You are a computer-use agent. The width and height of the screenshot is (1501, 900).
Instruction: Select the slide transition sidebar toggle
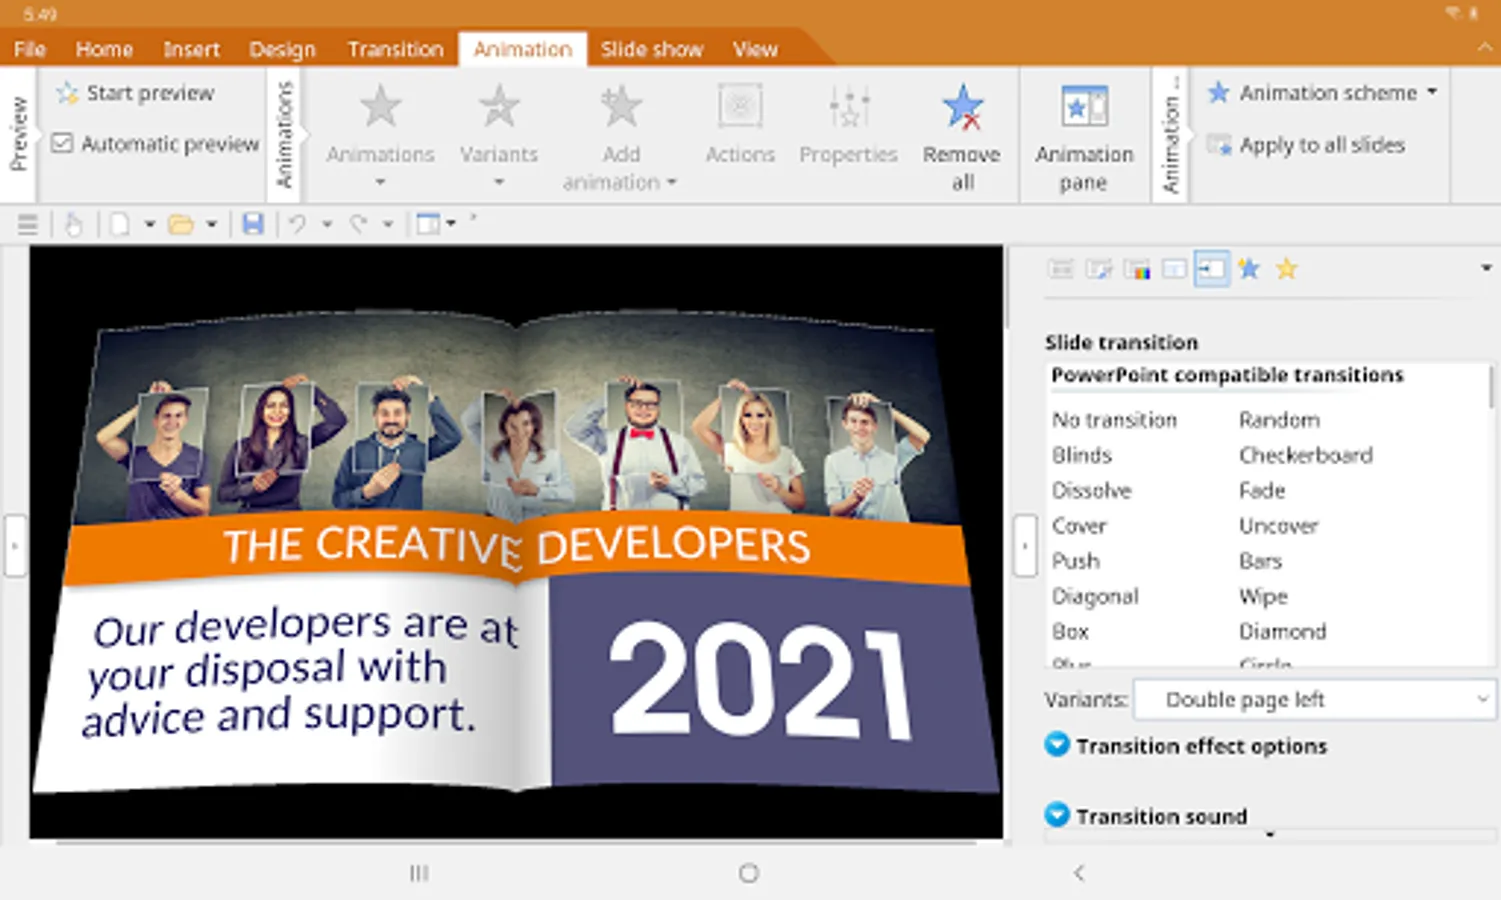(1211, 269)
